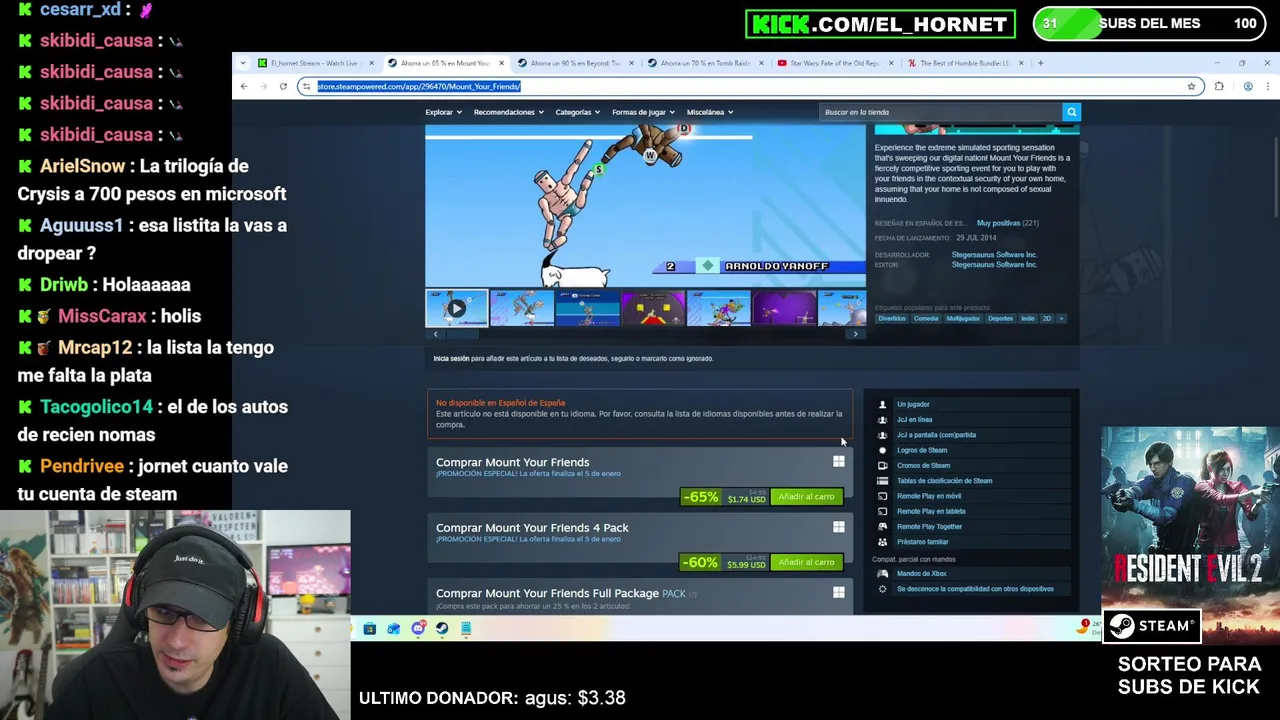The image size is (1280, 720).
Task: Click the Inicia sesión link
Action: point(451,358)
